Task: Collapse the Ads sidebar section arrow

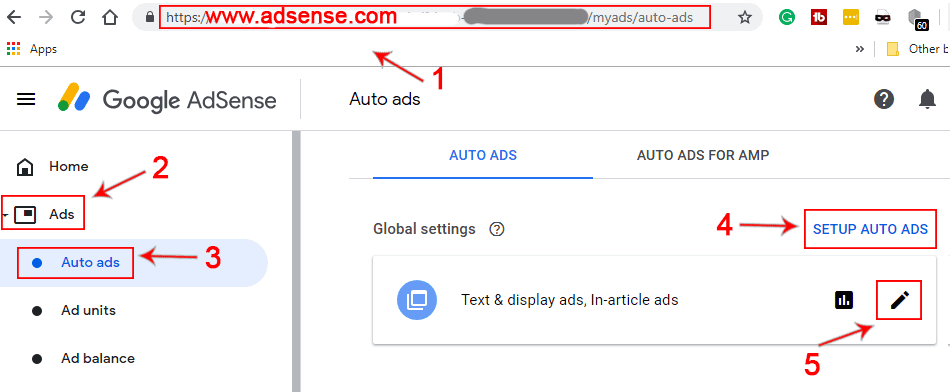Action: [5, 216]
